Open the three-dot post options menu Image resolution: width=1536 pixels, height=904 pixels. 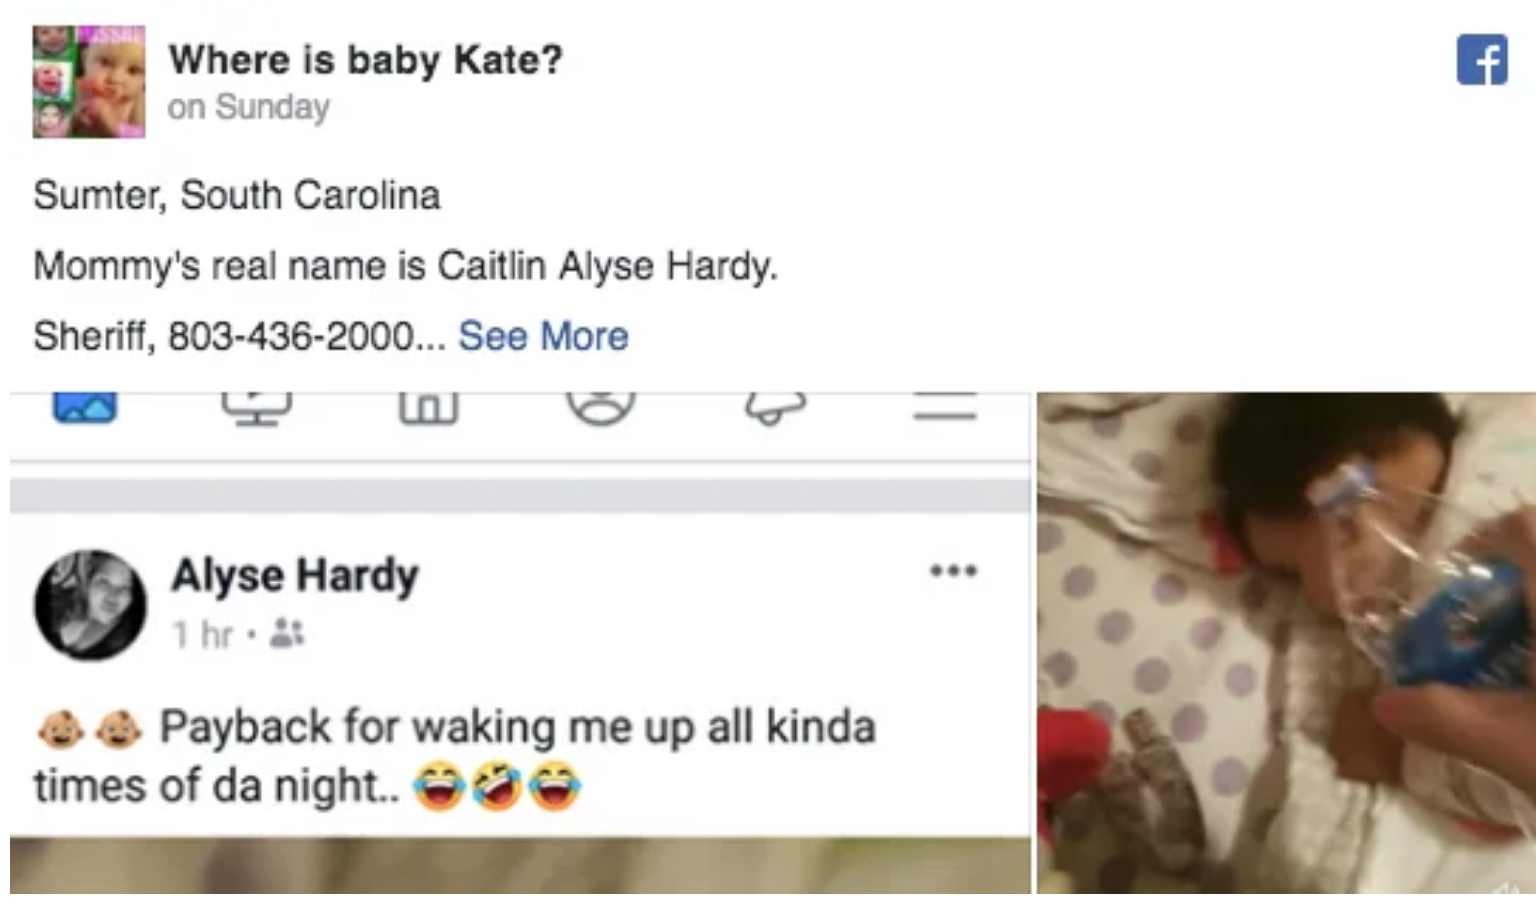click(x=953, y=572)
